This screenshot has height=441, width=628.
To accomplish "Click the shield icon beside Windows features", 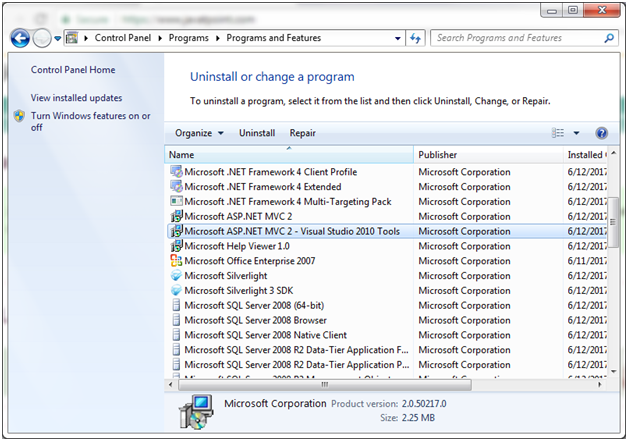I will 19,116.
